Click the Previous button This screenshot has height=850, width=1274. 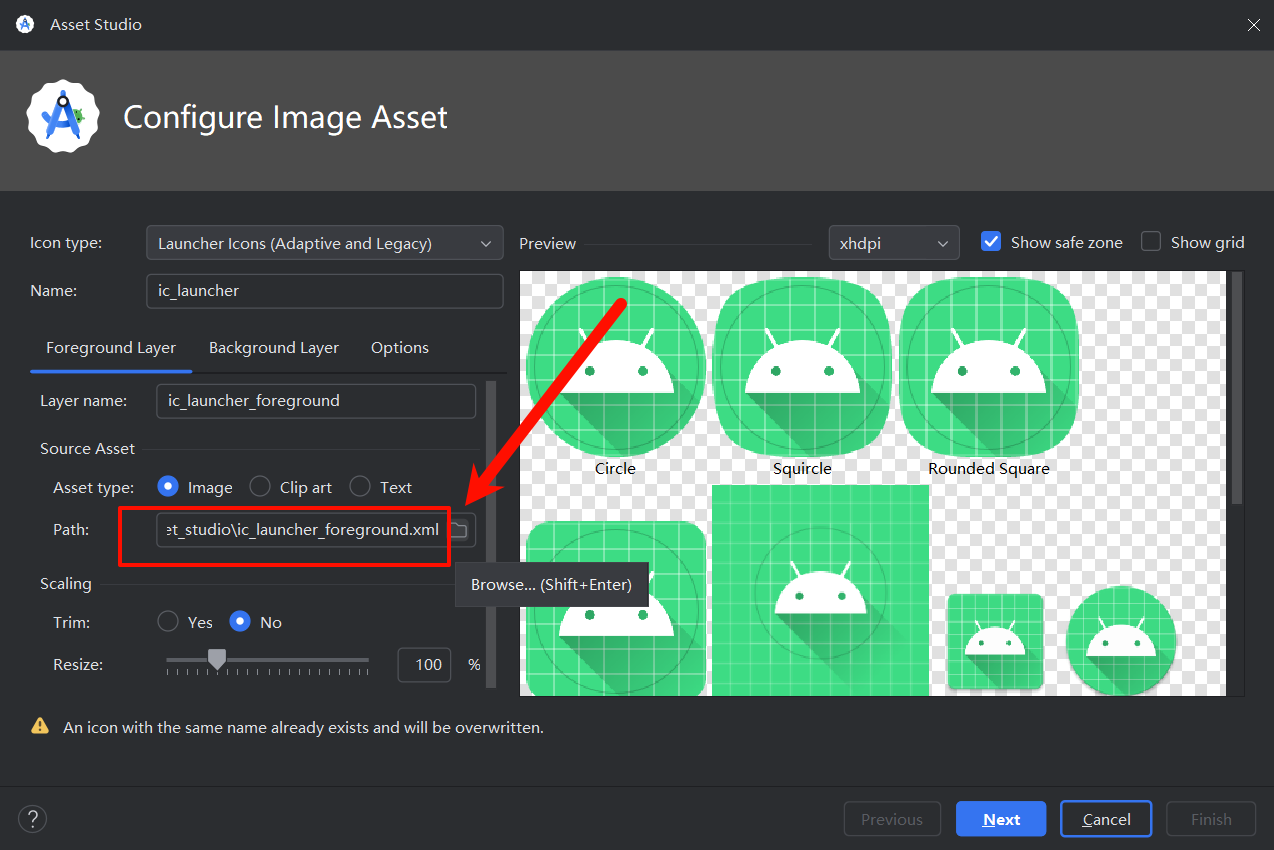892,819
